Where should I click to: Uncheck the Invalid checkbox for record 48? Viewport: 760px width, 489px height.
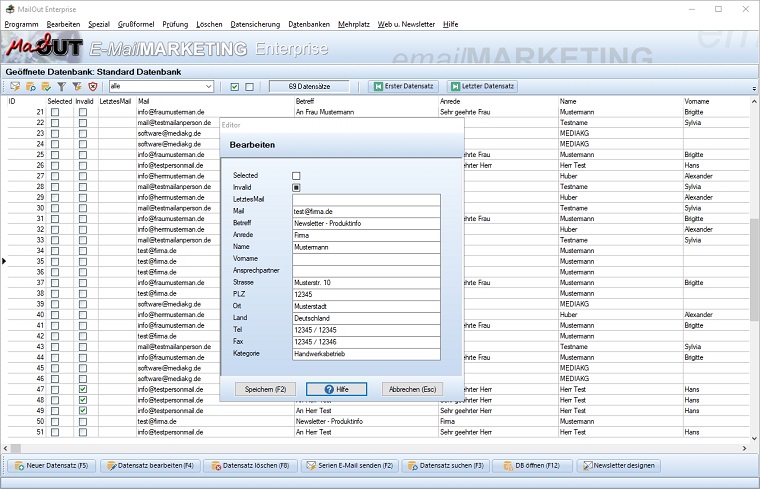click(83, 400)
